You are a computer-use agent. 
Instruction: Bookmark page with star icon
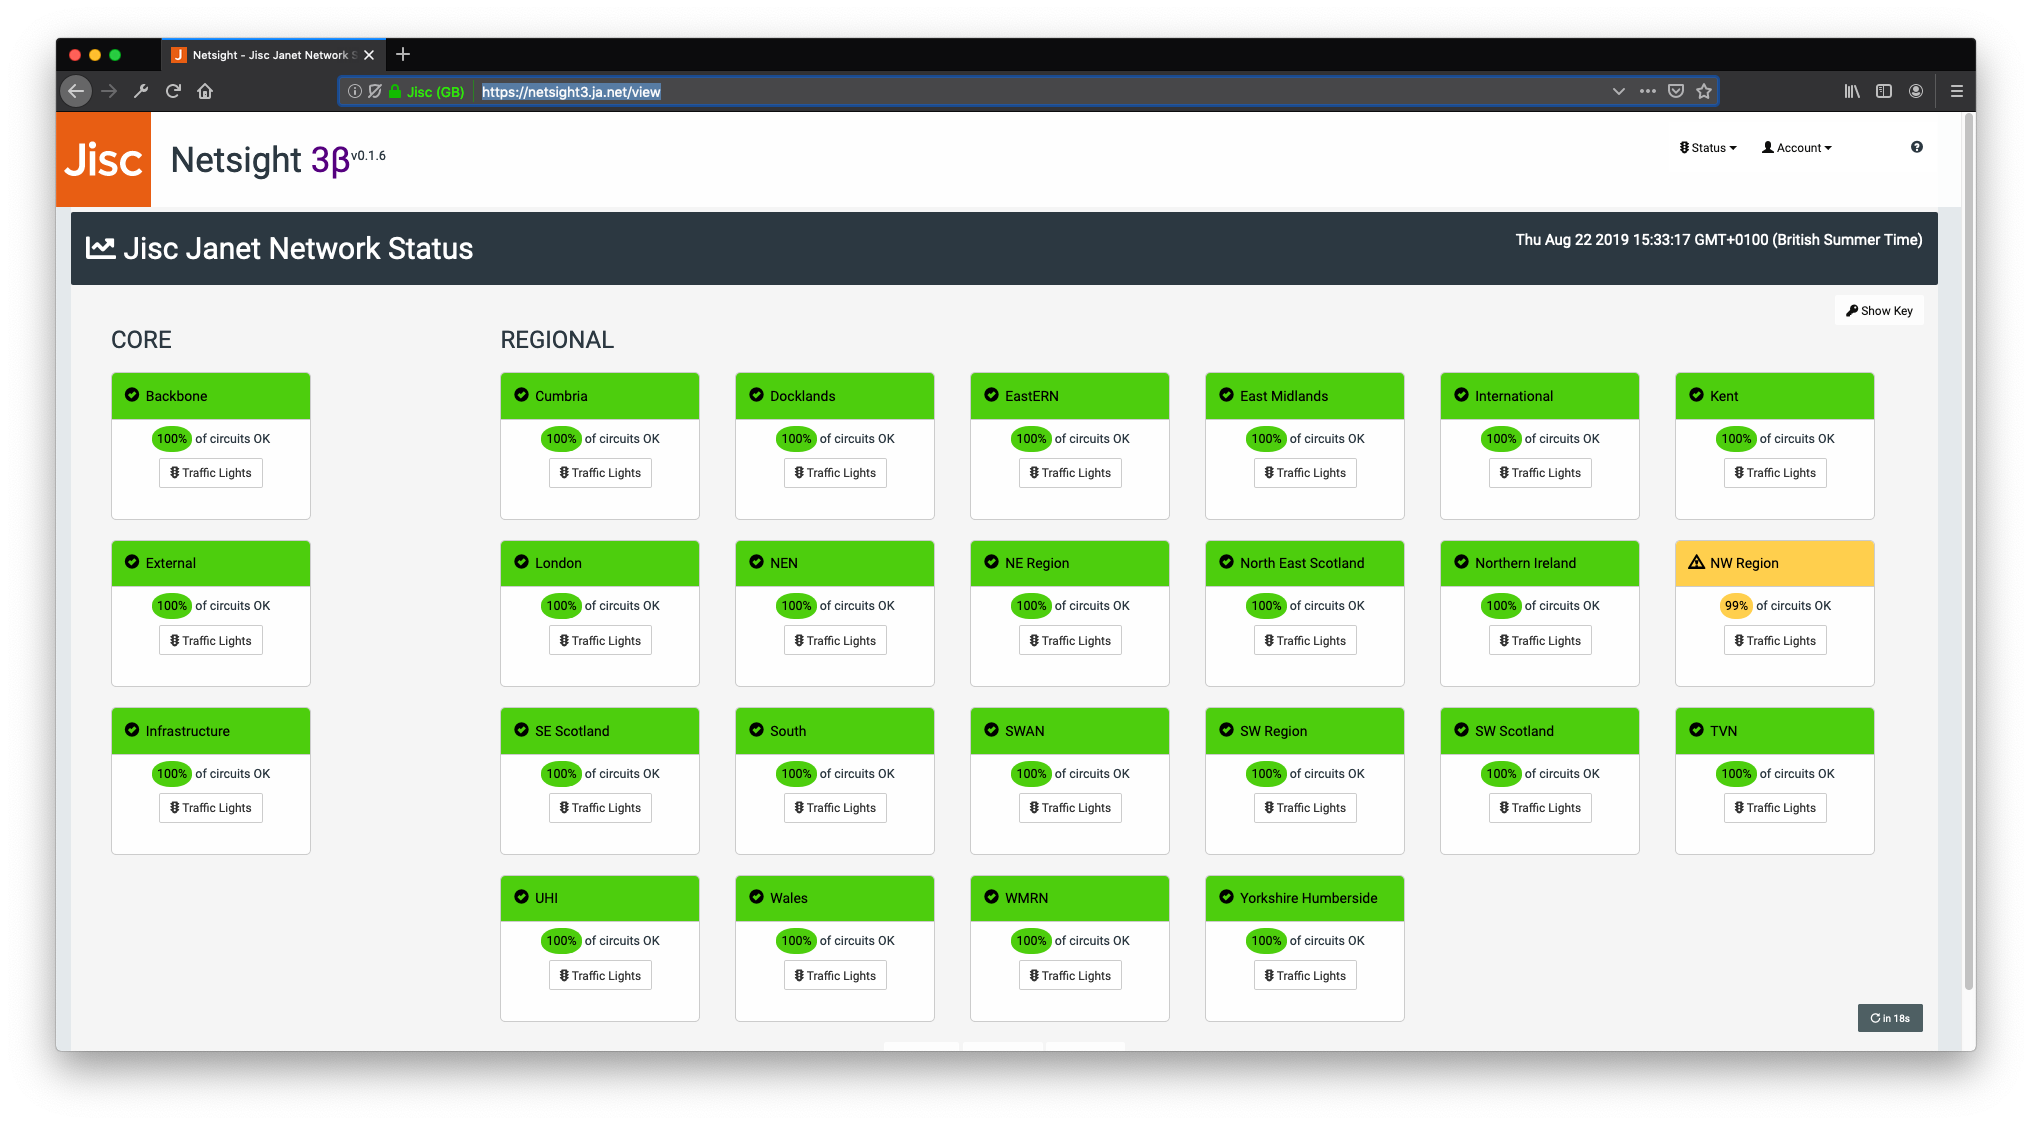tap(1704, 91)
